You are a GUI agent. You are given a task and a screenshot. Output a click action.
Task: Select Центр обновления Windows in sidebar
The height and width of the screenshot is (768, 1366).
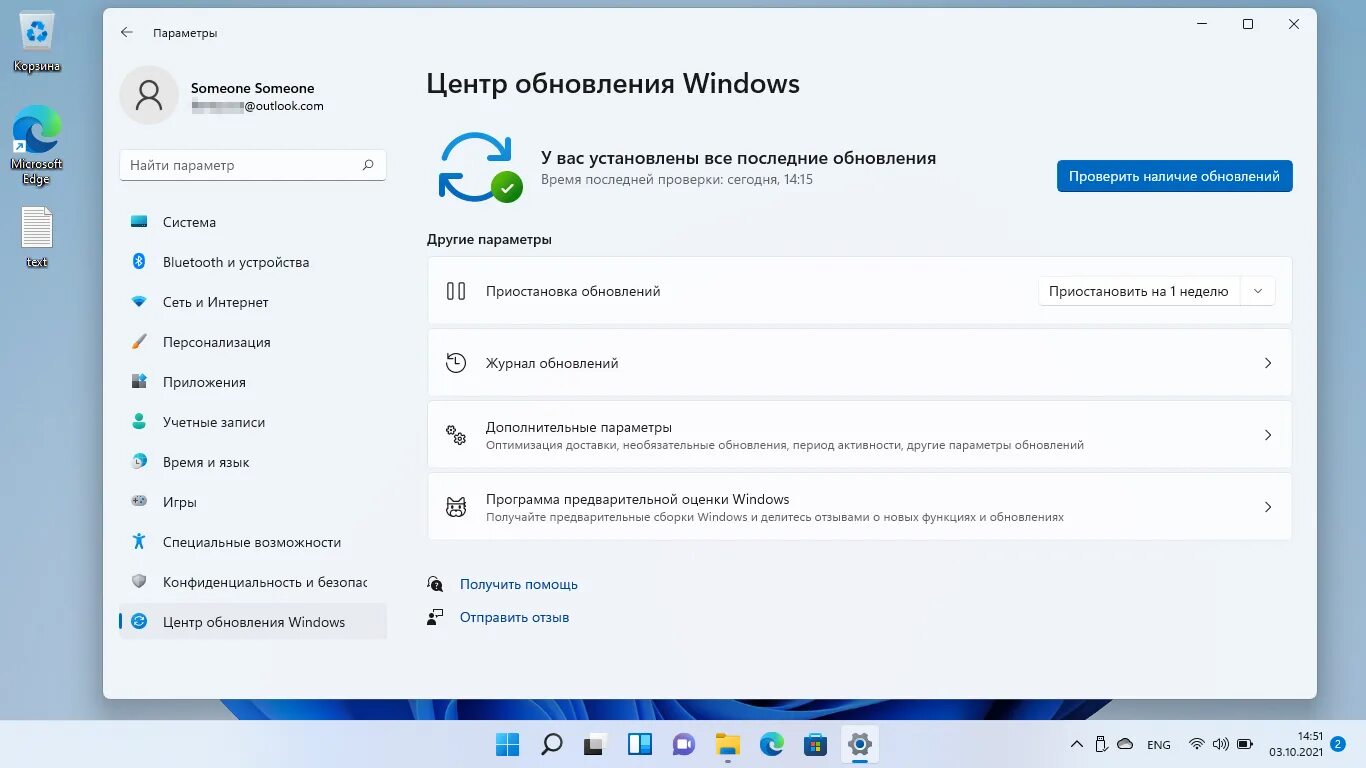click(x=252, y=622)
